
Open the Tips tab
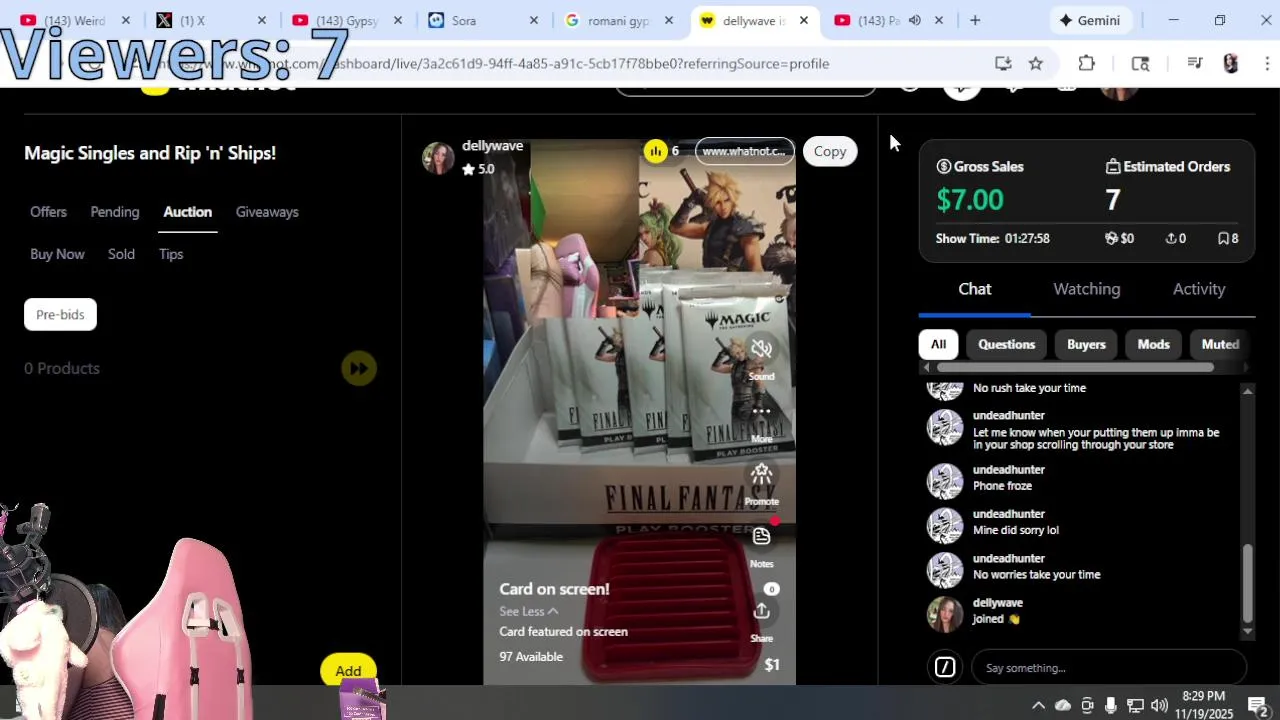coord(171,254)
